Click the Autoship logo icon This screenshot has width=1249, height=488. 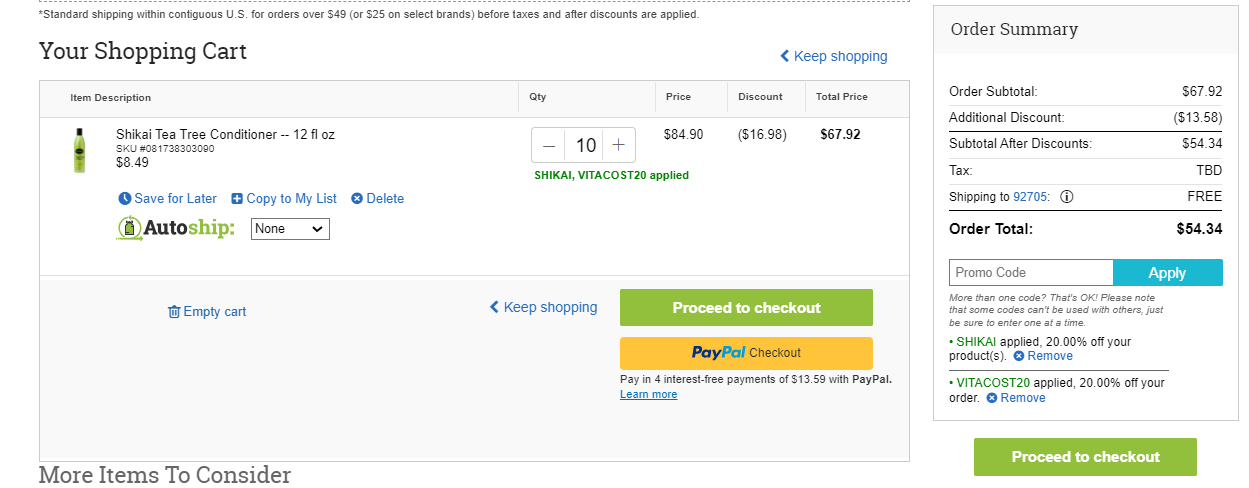click(x=130, y=229)
